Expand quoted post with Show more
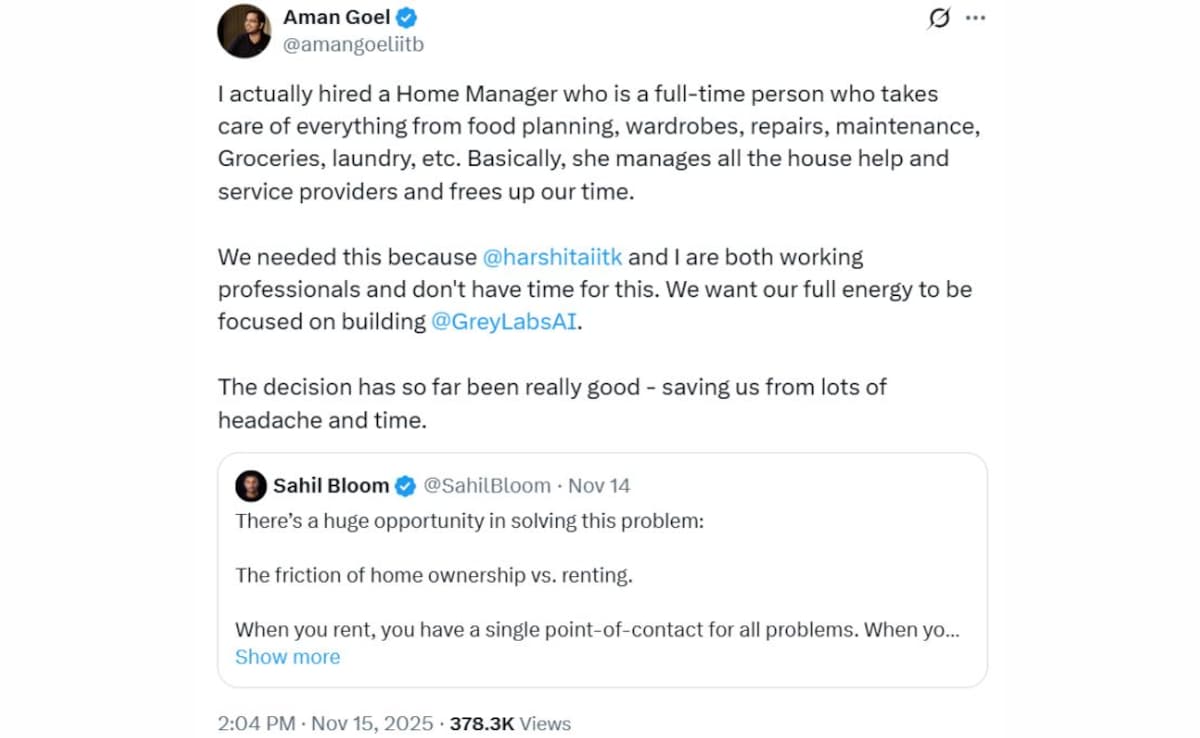Screen dimensions: 1200x738 pos(287,657)
